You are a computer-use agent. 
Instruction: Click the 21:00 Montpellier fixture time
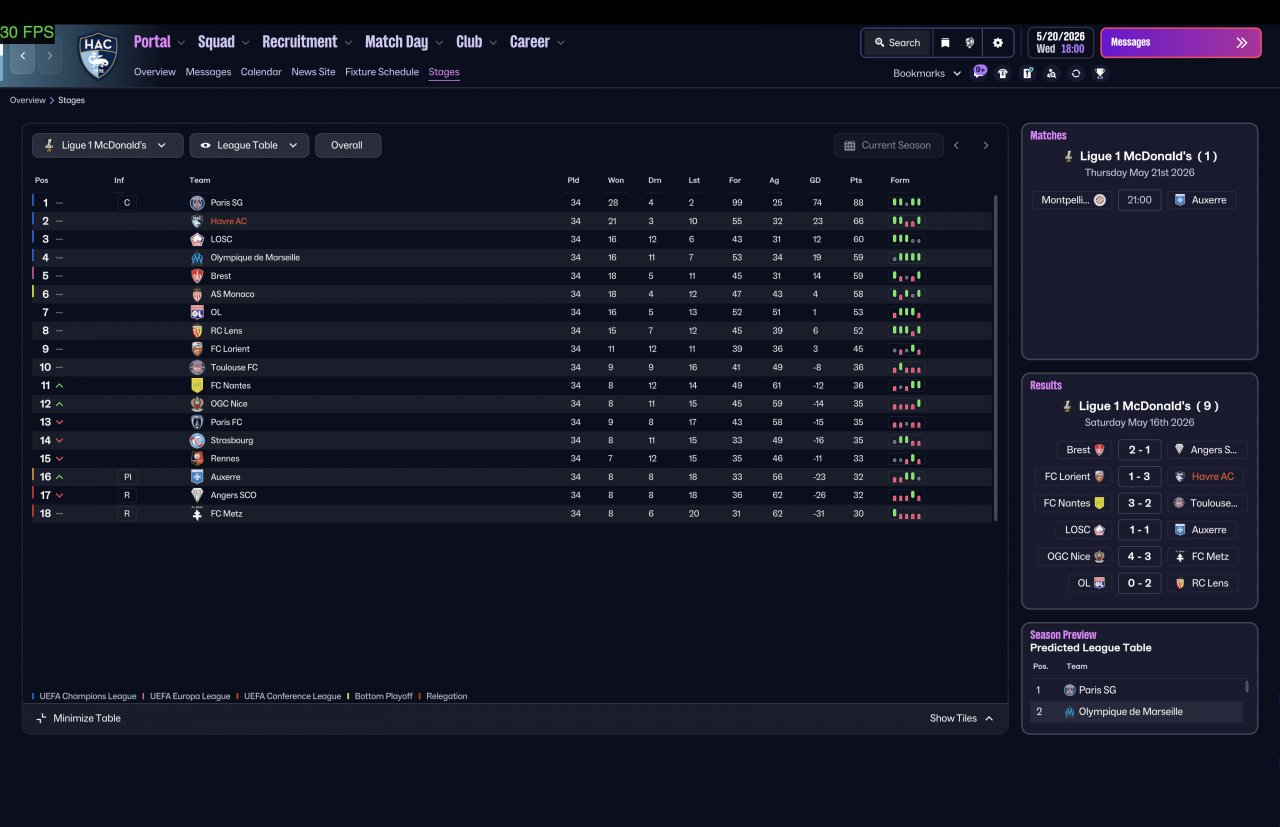pyautogui.click(x=1139, y=200)
